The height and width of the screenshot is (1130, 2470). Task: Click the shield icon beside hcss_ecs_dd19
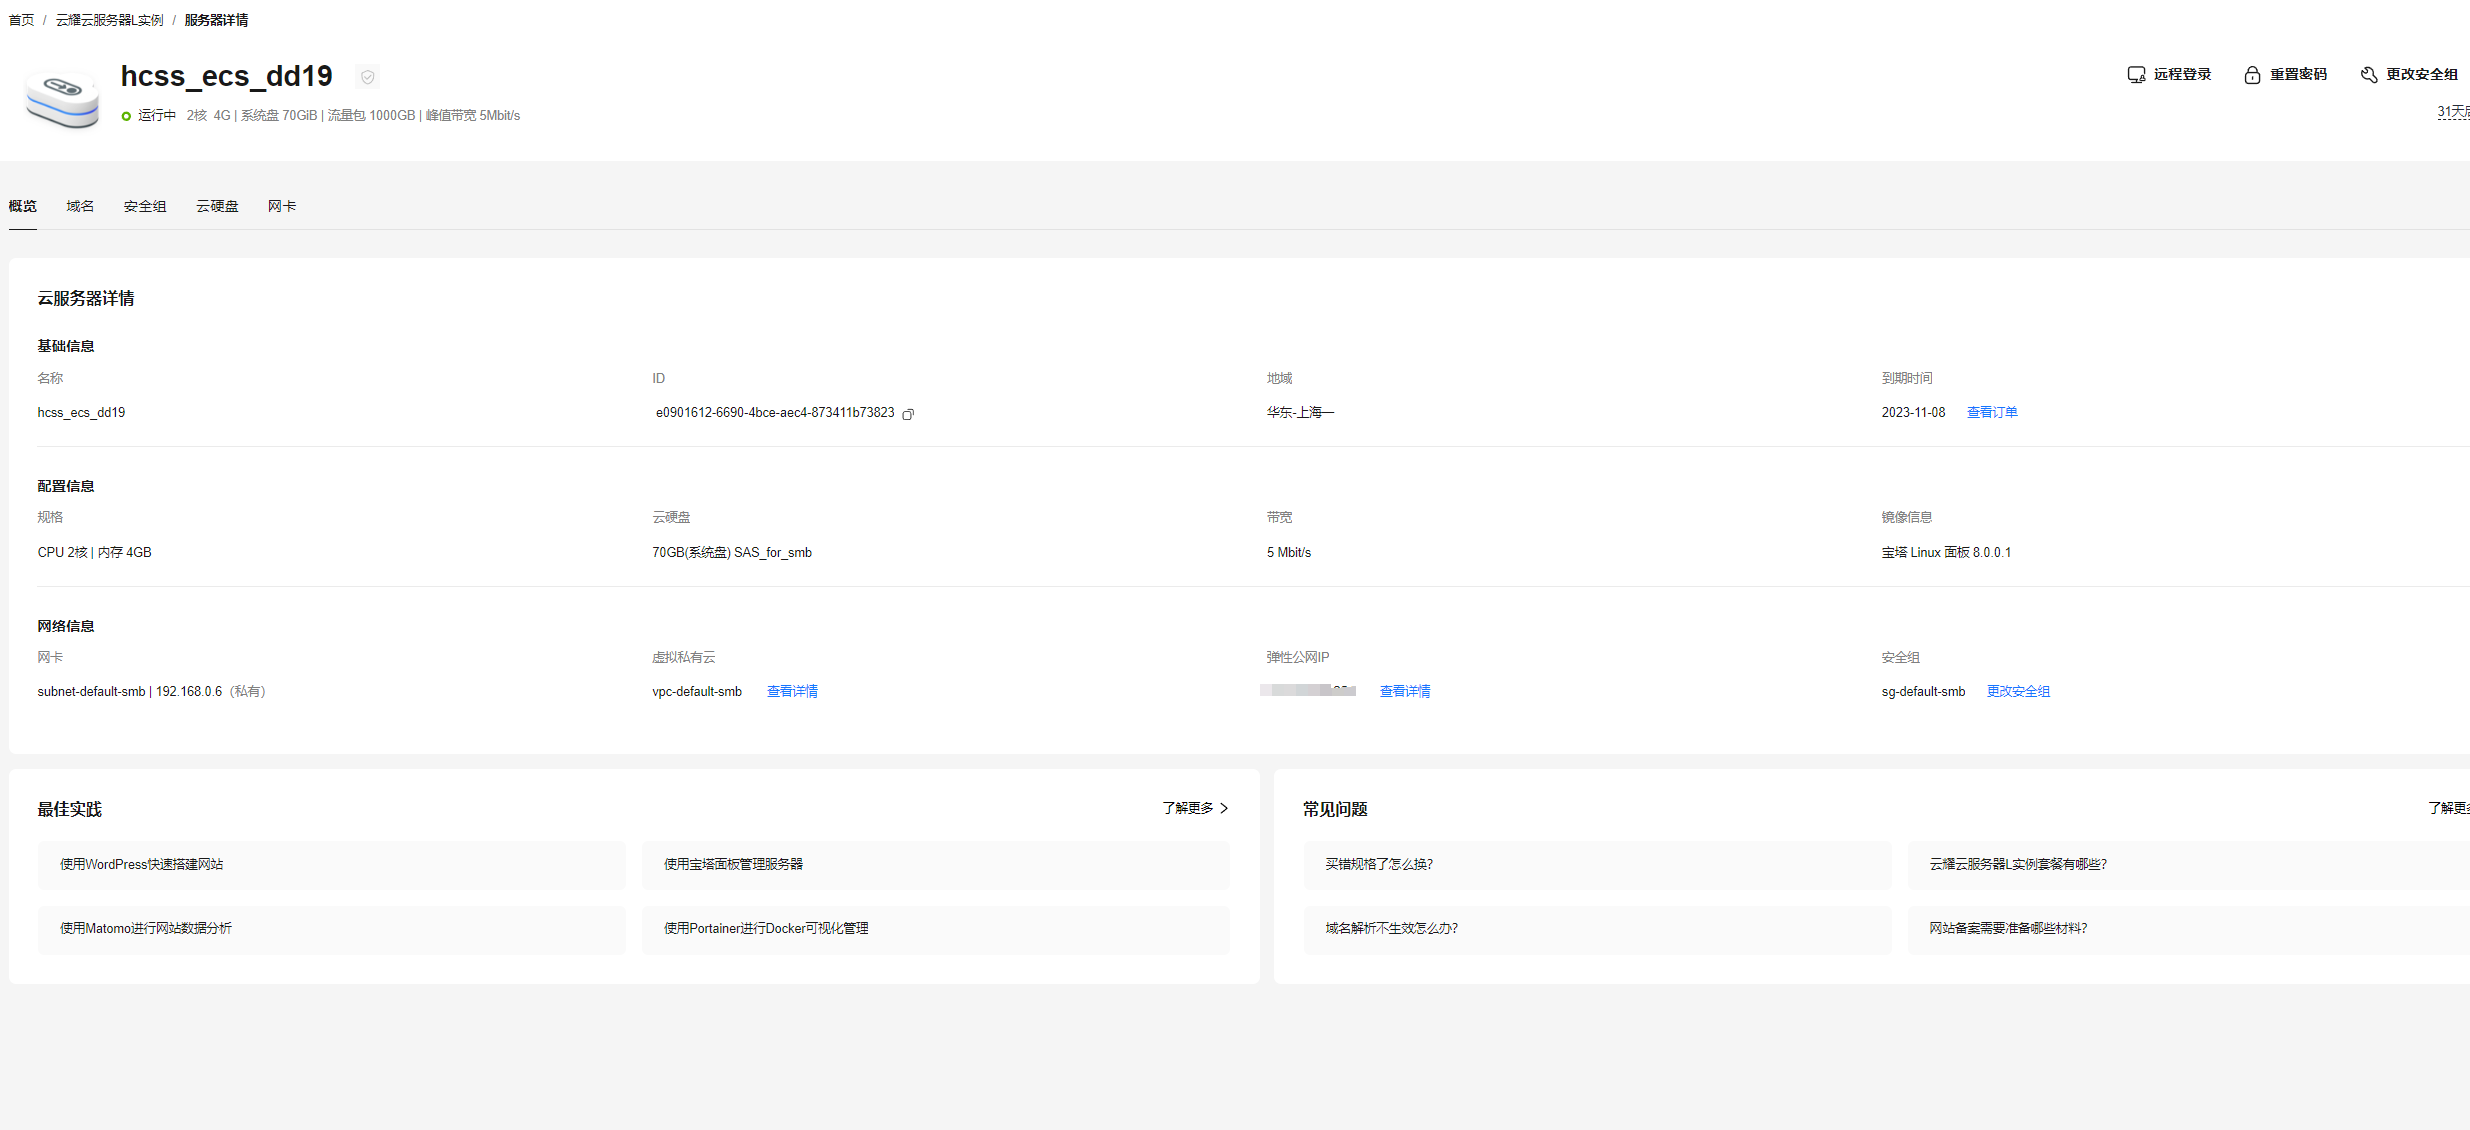pos(367,77)
